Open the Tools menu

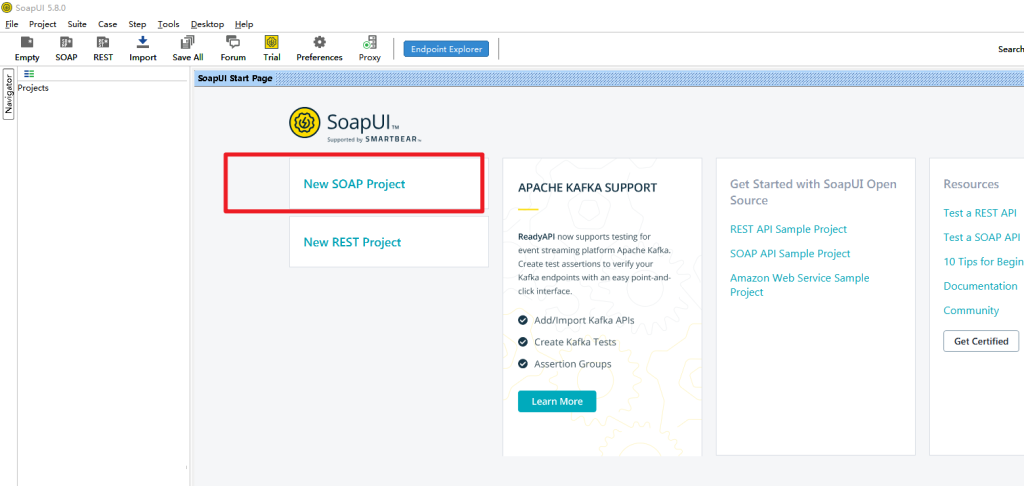[x=168, y=24]
